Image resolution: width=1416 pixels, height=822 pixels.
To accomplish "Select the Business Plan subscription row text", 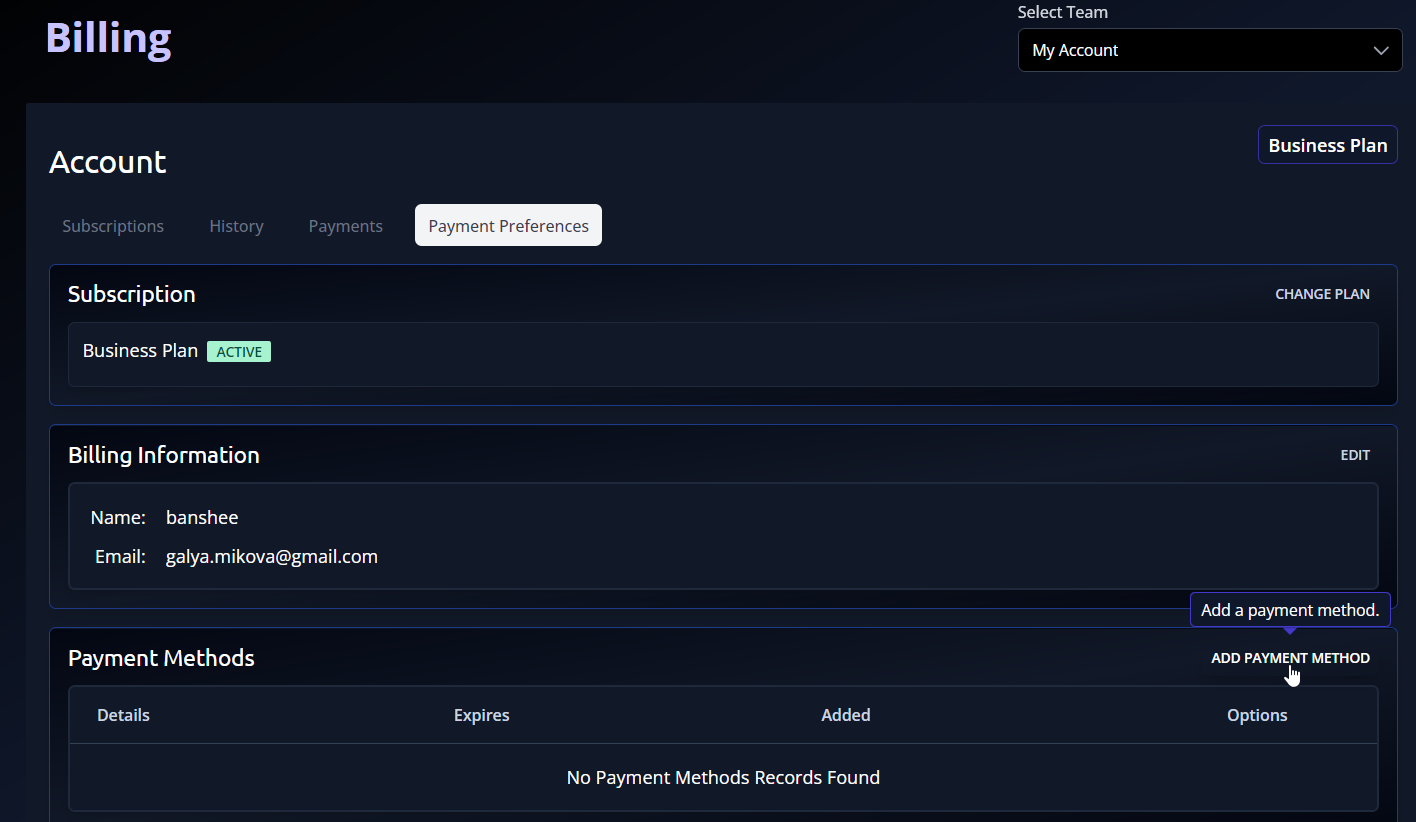I will (x=140, y=351).
